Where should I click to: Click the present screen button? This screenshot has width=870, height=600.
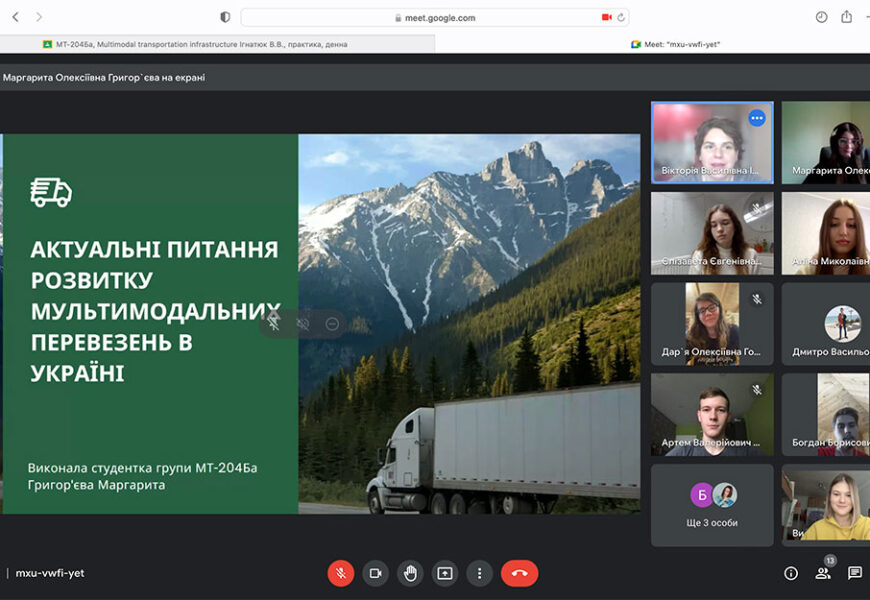tap(445, 573)
